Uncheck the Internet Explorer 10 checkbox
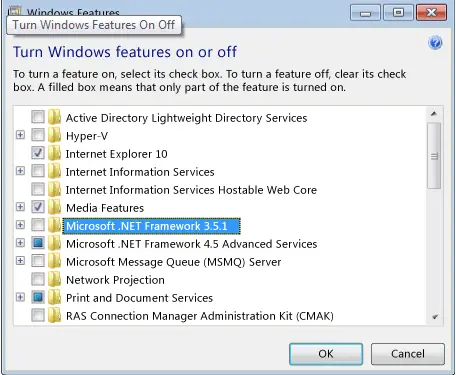The image size is (456, 375). click(x=38, y=153)
